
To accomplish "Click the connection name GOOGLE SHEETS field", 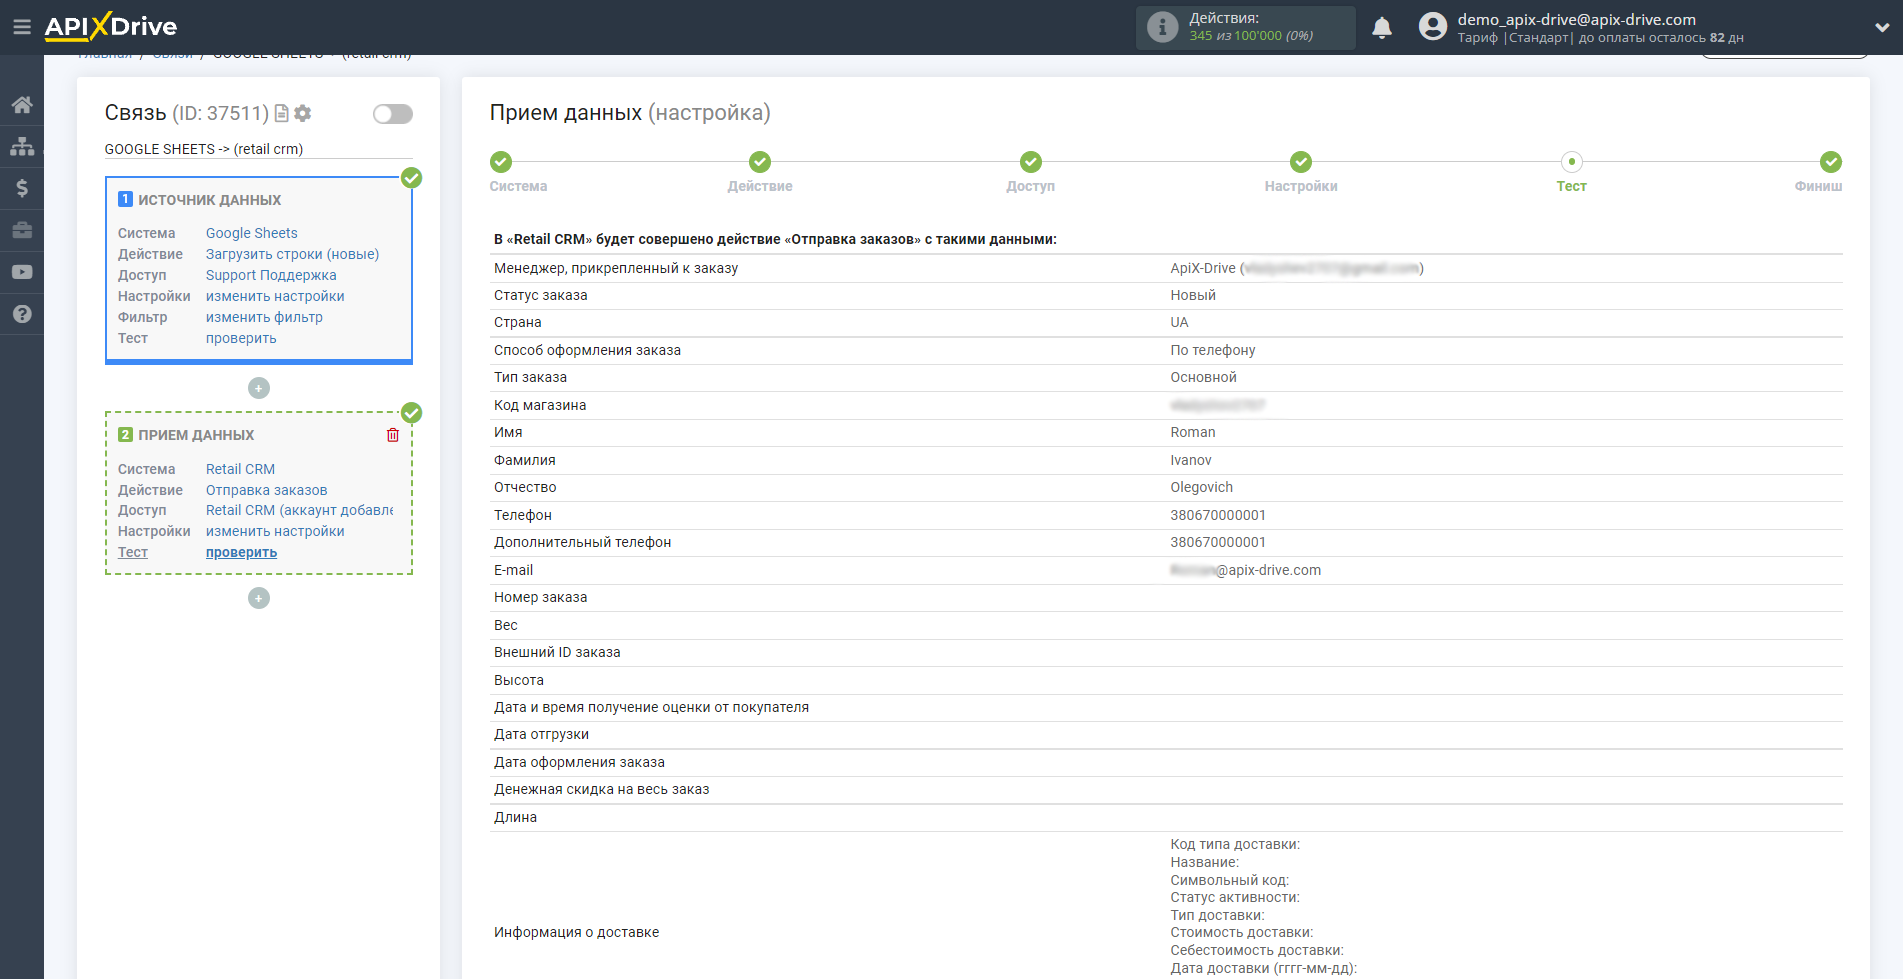I will coord(258,149).
